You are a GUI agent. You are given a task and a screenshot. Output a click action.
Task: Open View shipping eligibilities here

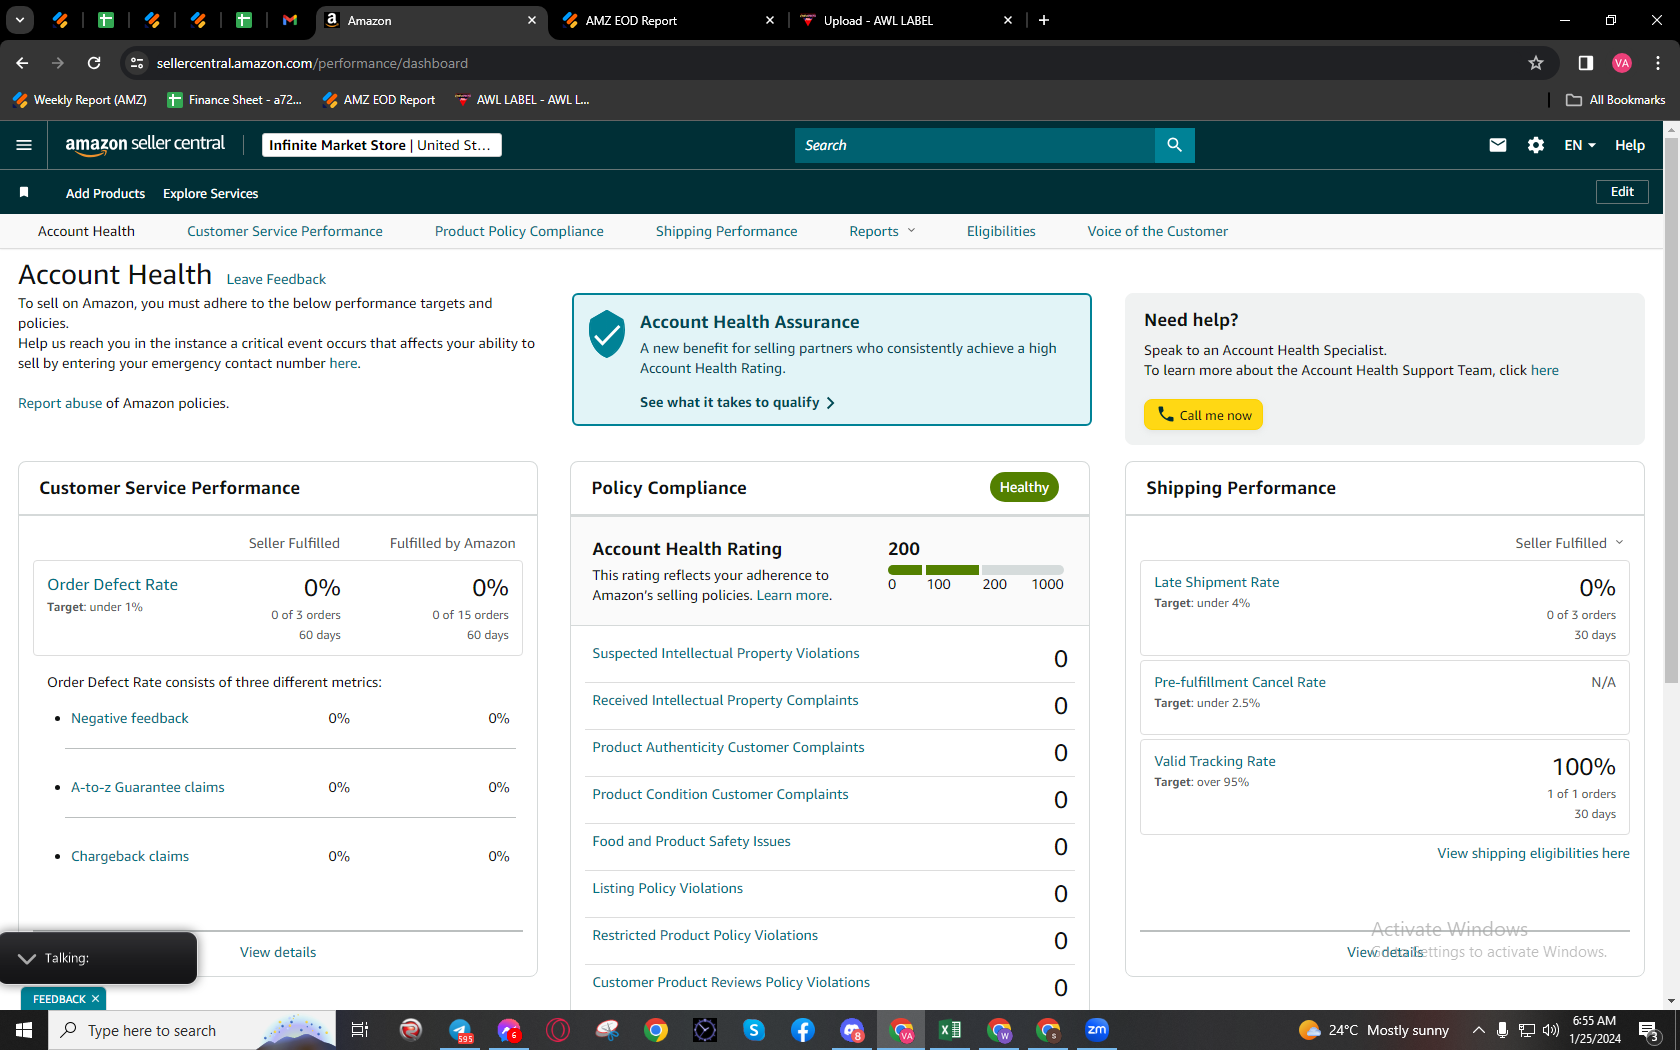pyautogui.click(x=1533, y=853)
